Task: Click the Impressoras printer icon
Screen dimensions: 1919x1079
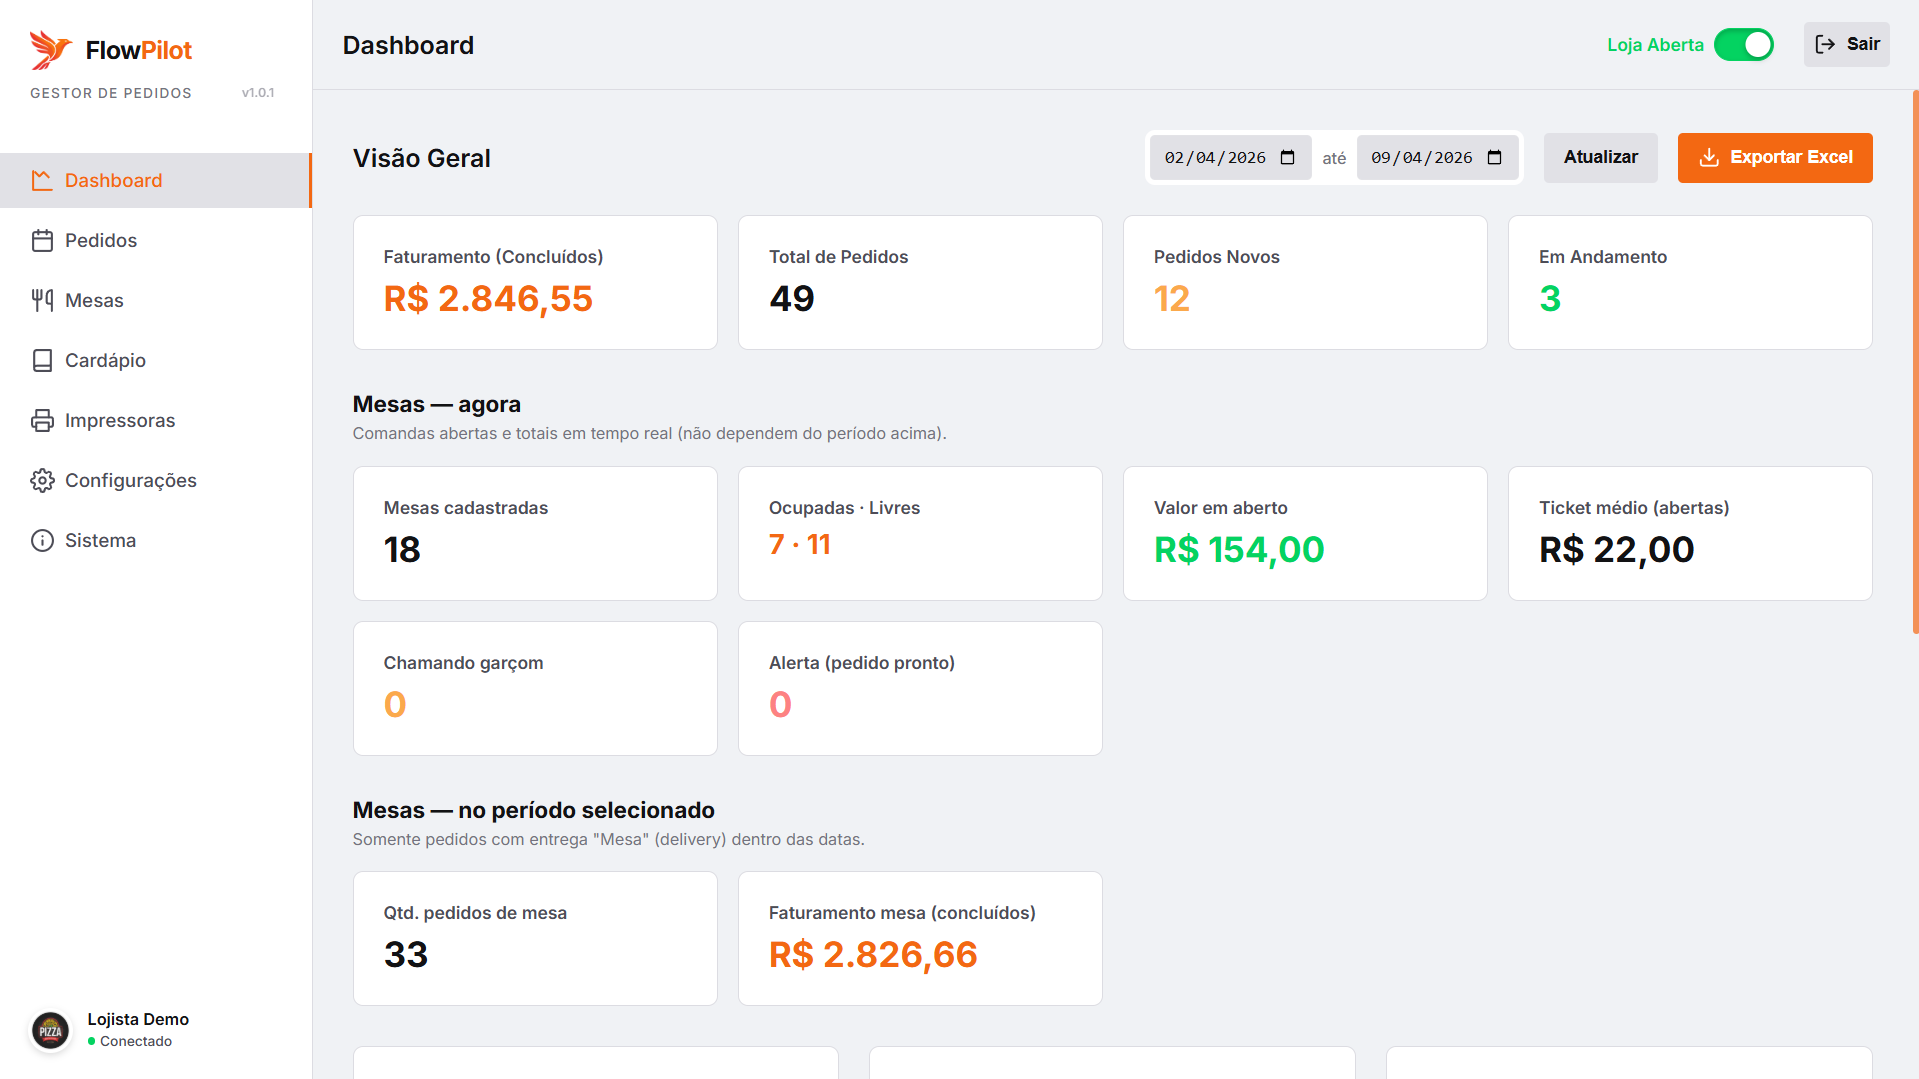Action: coord(42,421)
